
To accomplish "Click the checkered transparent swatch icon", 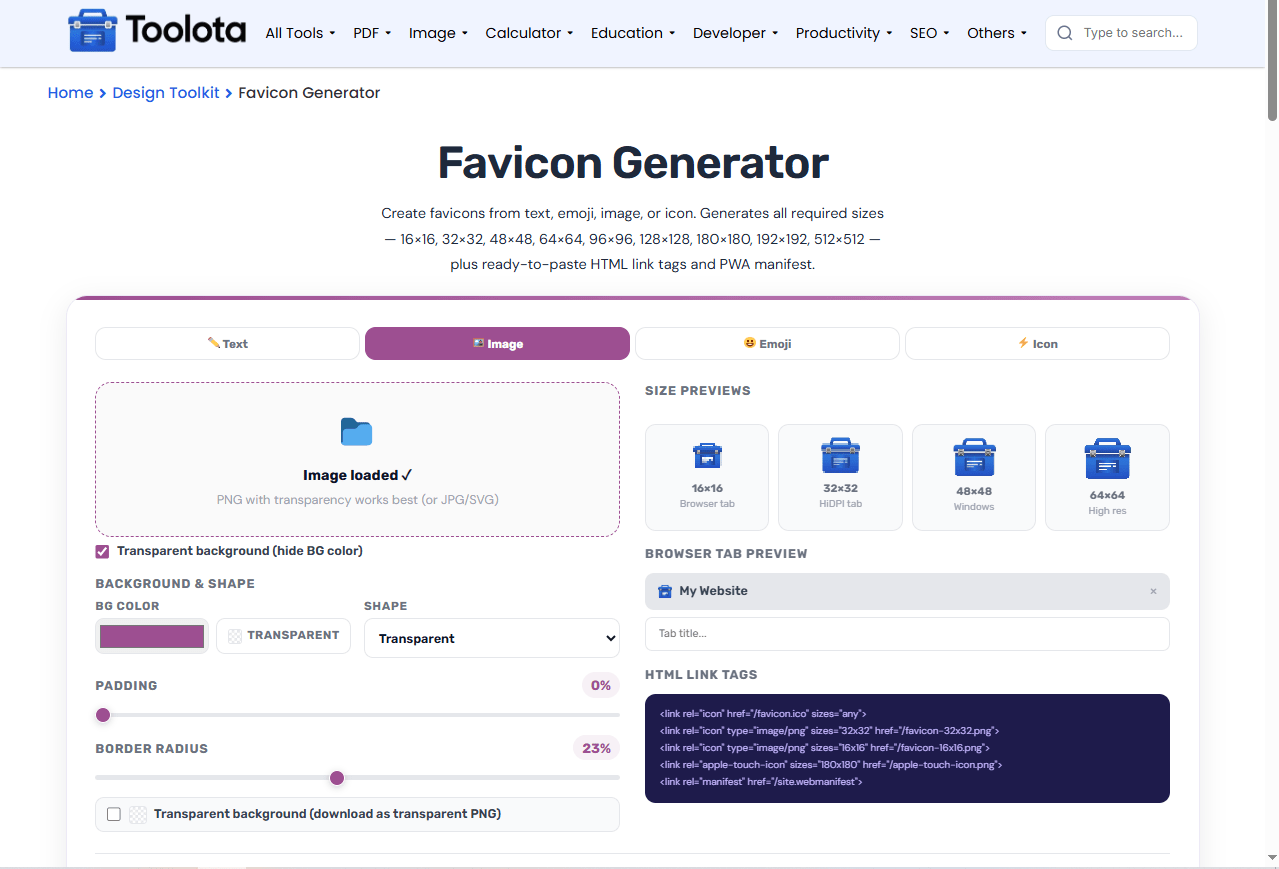I will [x=235, y=636].
